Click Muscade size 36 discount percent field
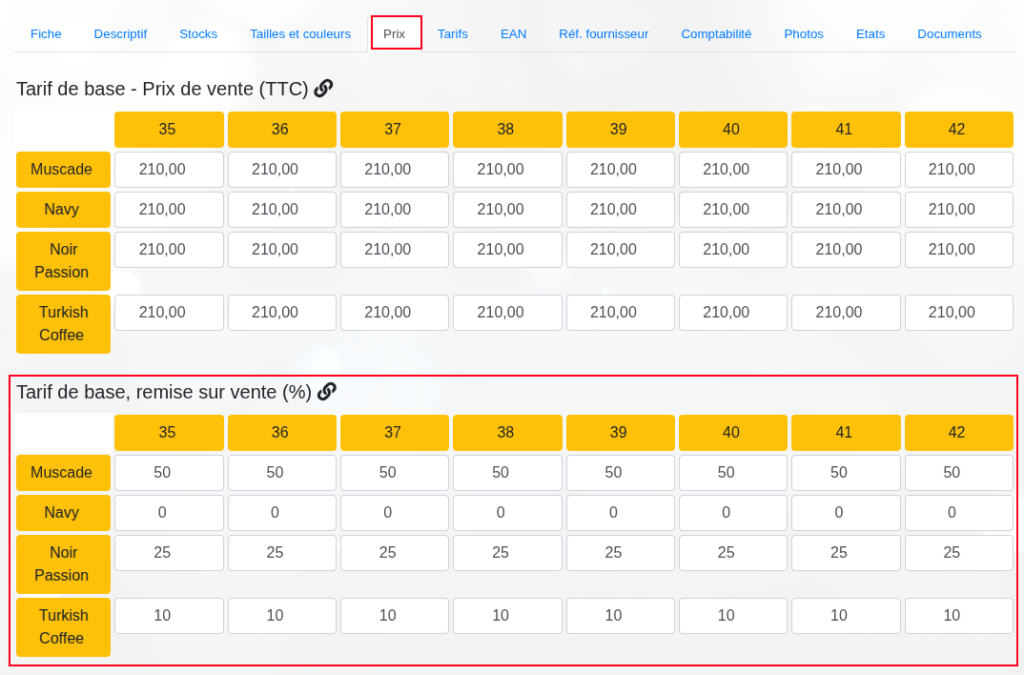 click(x=281, y=473)
